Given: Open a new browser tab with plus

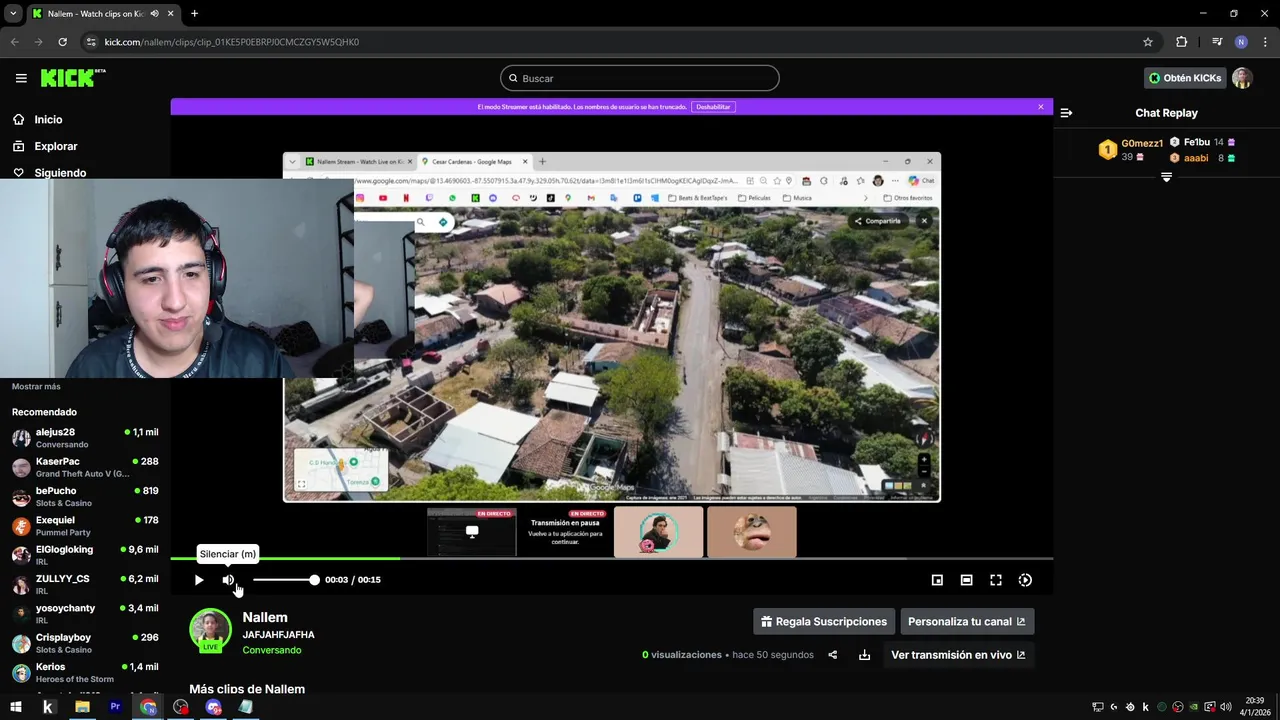Looking at the screenshot, I should click(x=194, y=14).
